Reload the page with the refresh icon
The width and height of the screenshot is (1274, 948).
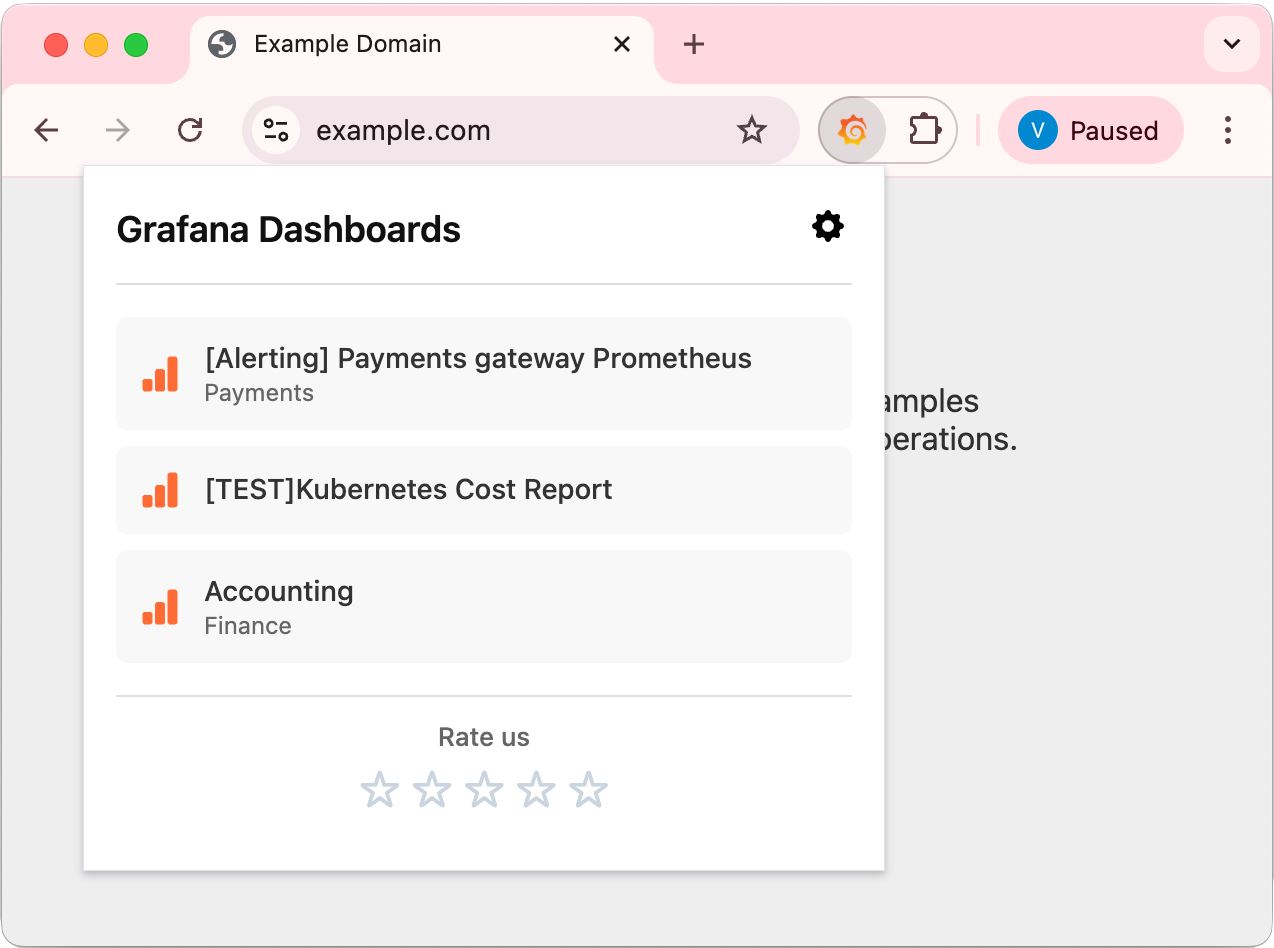pyautogui.click(x=190, y=130)
